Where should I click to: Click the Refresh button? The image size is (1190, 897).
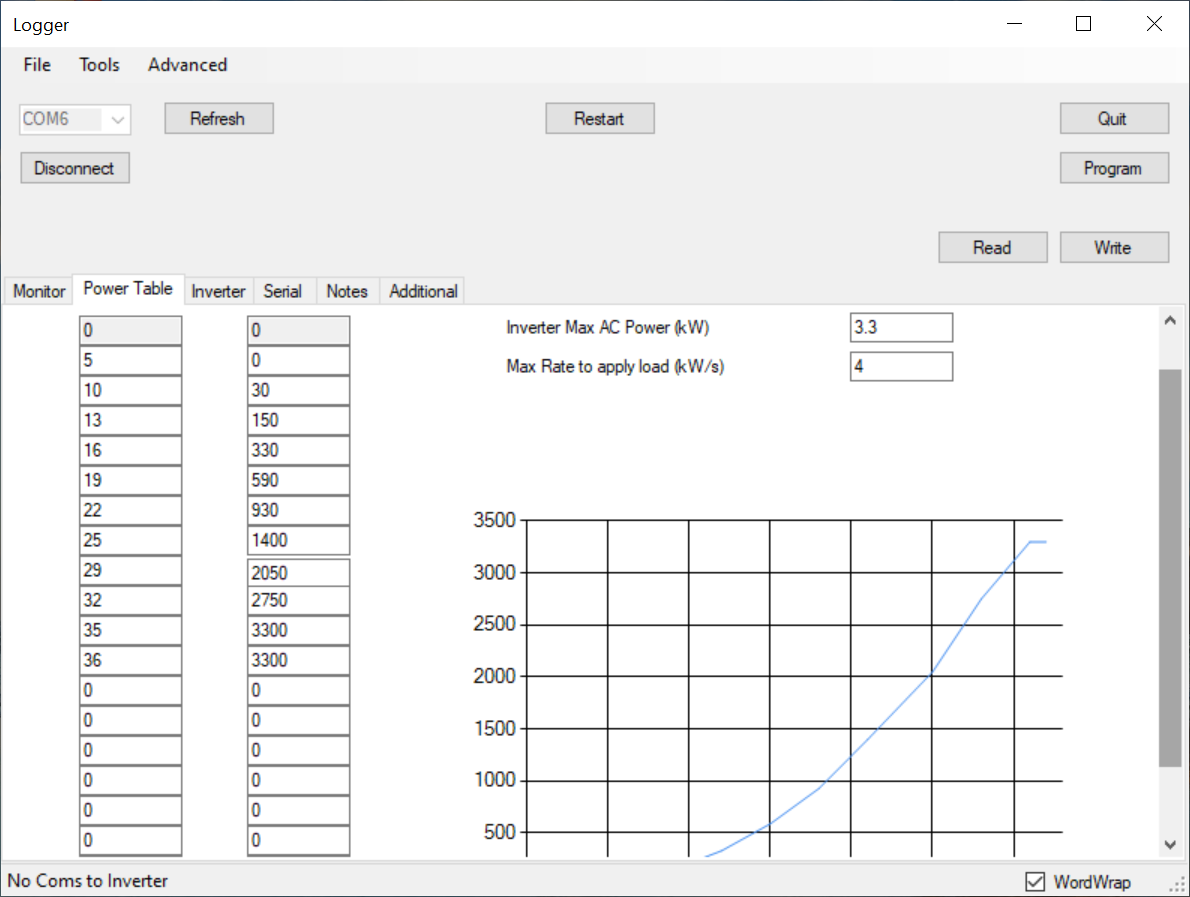tap(218, 119)
